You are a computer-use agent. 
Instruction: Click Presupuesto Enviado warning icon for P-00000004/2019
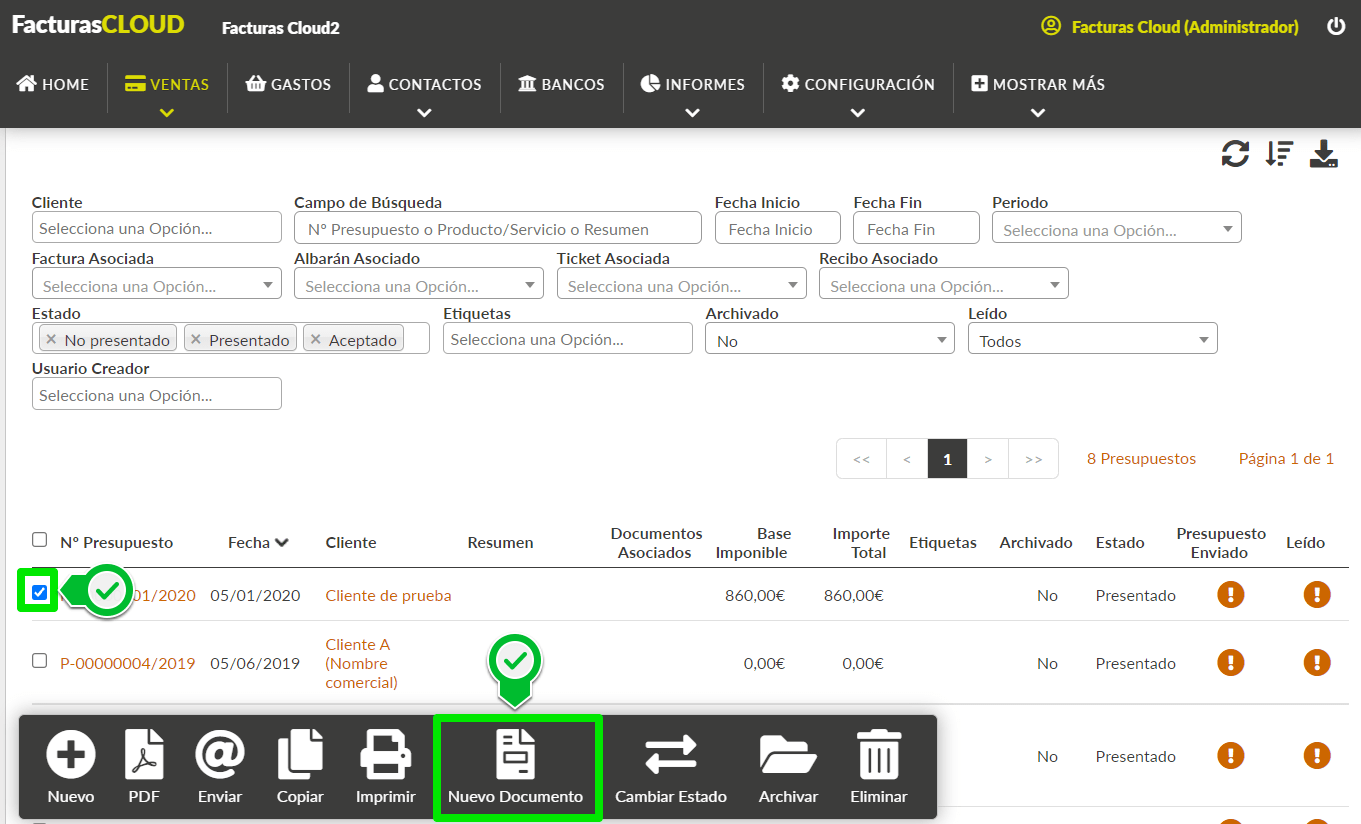[1230, 663]
